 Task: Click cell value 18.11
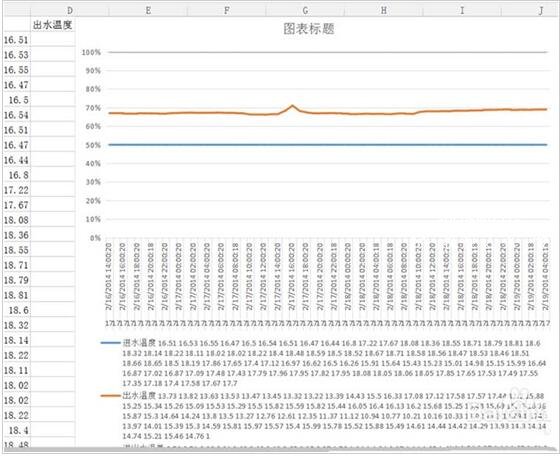[x=16, y=371]
